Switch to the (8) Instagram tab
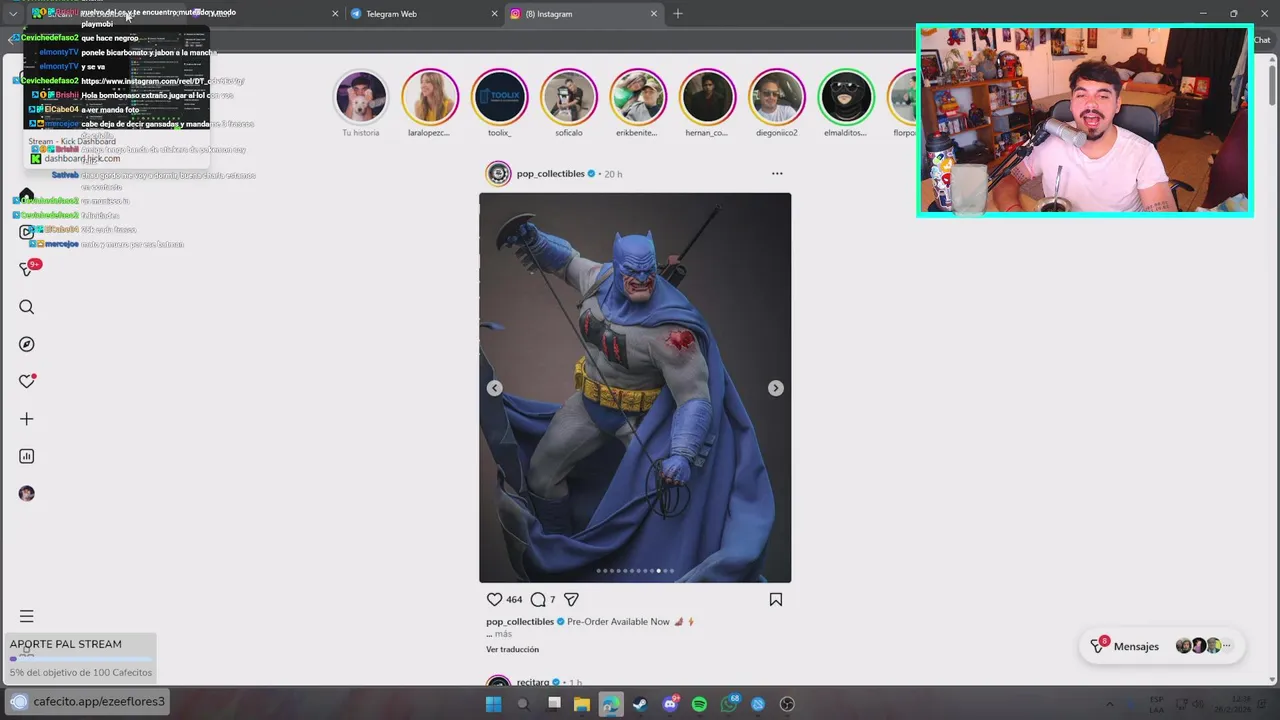The width and height of the screenshot is (1280, 720). pyautogui.click(x=584, y=14)
